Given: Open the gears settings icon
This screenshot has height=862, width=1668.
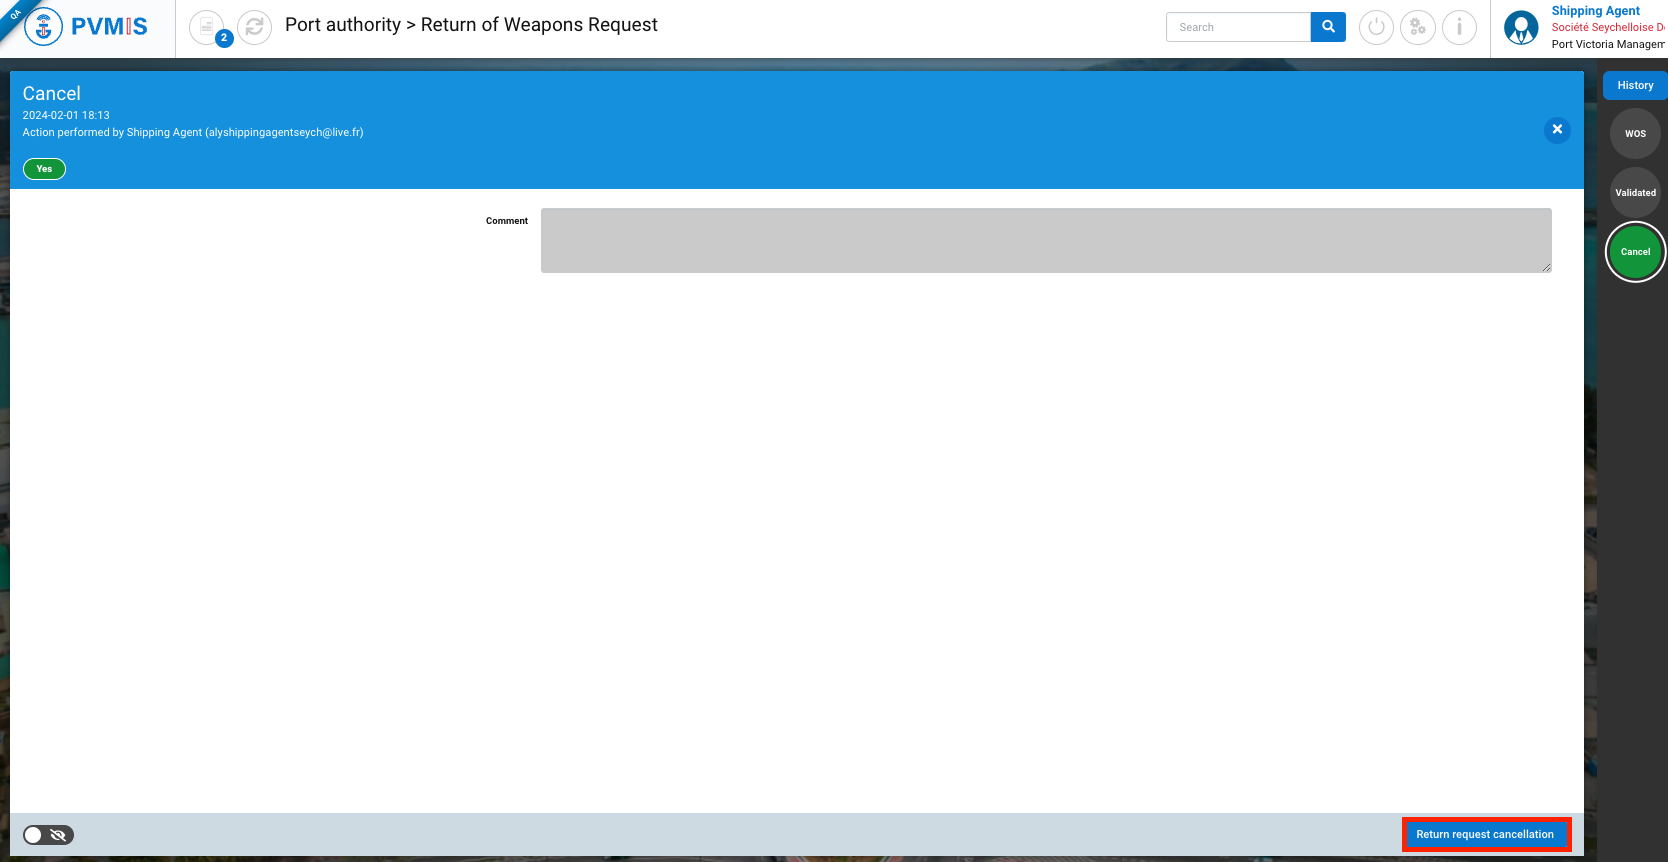Looking at the screenshot, I should point(1417,27).
